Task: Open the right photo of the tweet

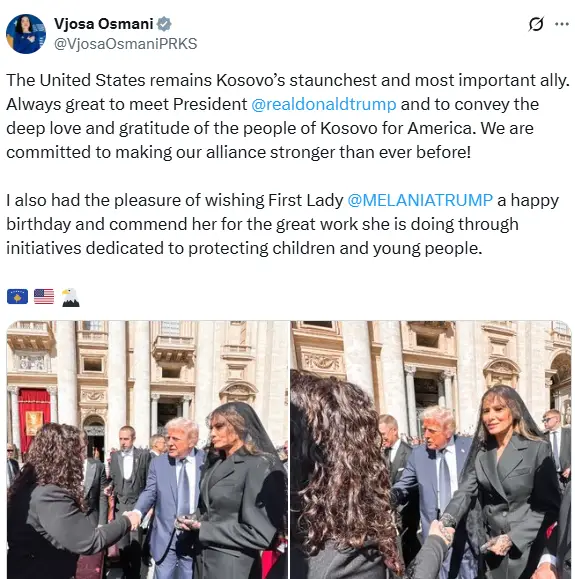Action: [431, 450]
